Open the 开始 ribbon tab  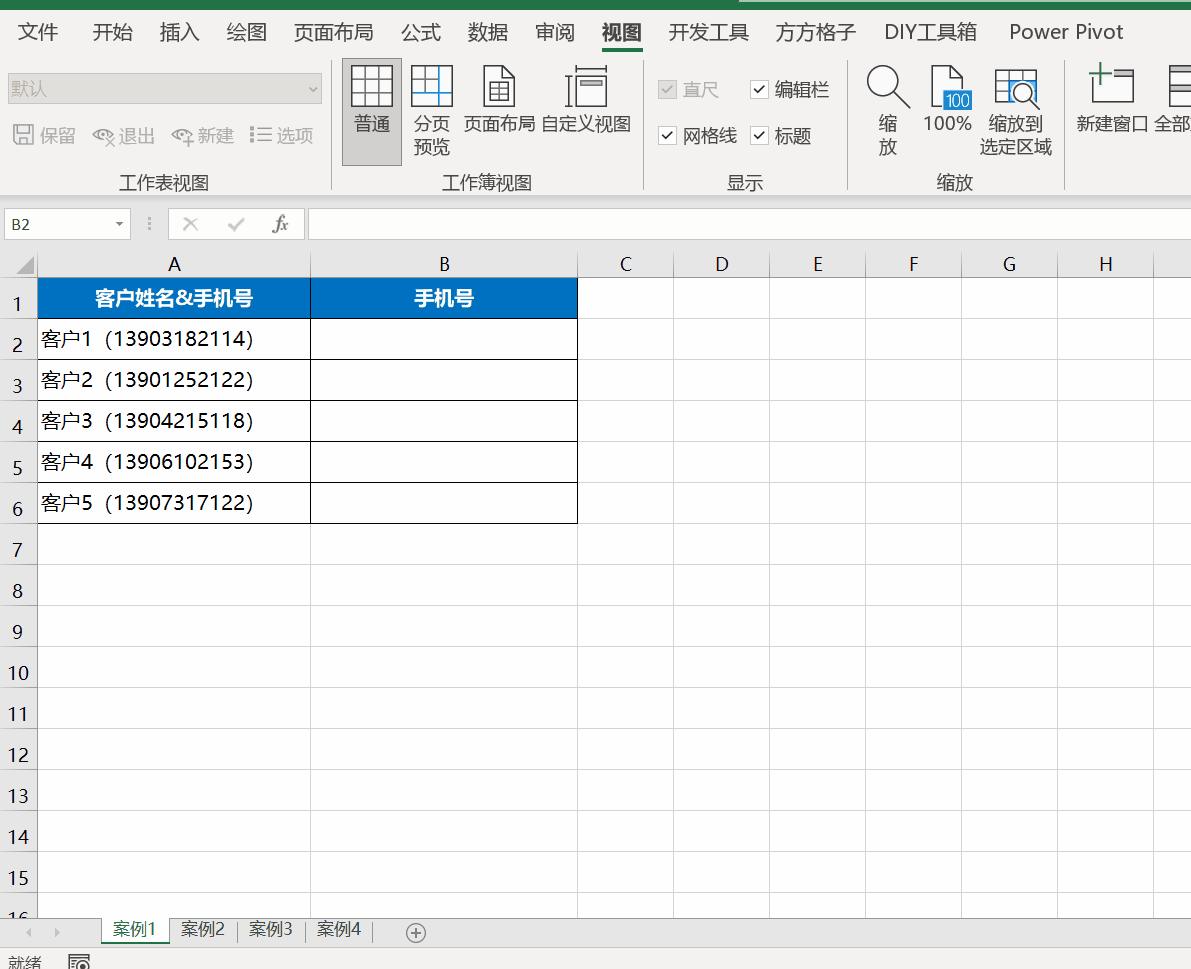112,32
